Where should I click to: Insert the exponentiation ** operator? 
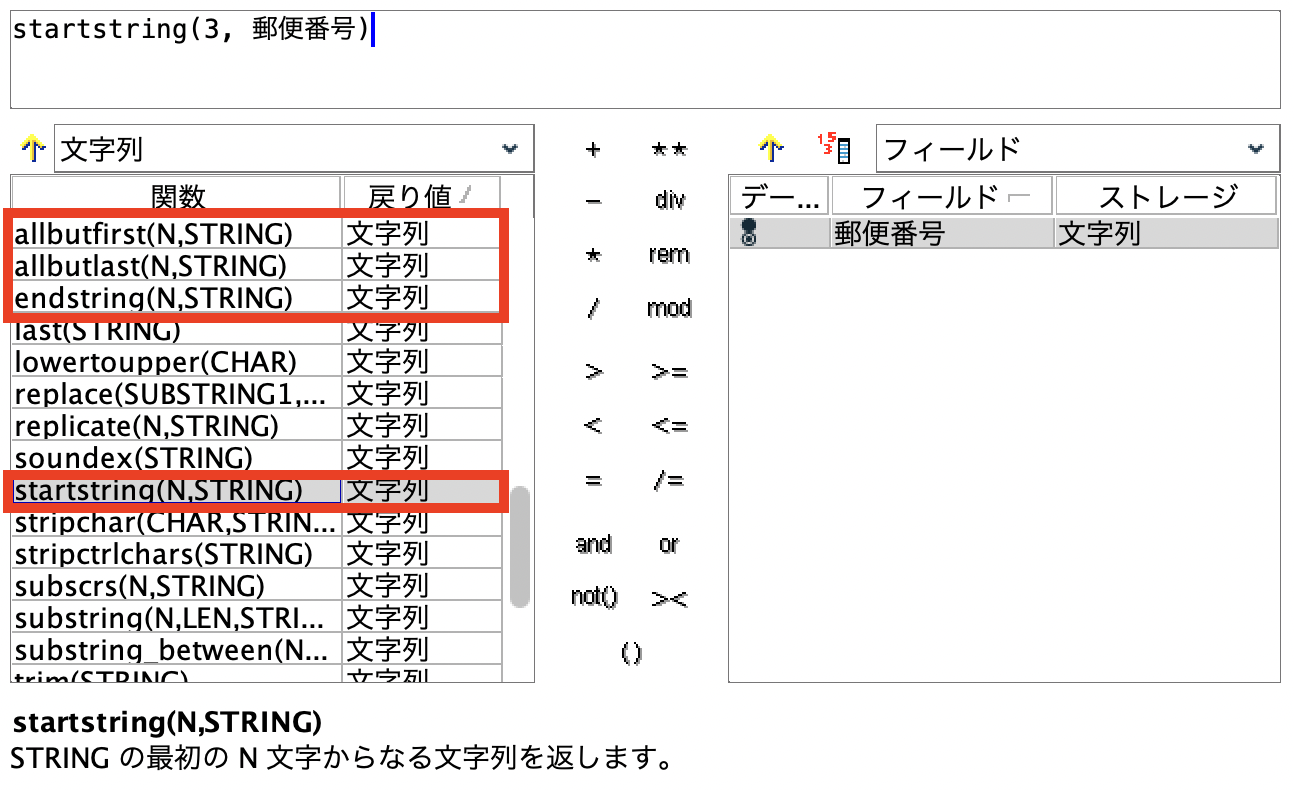click(x=668, y=147)
